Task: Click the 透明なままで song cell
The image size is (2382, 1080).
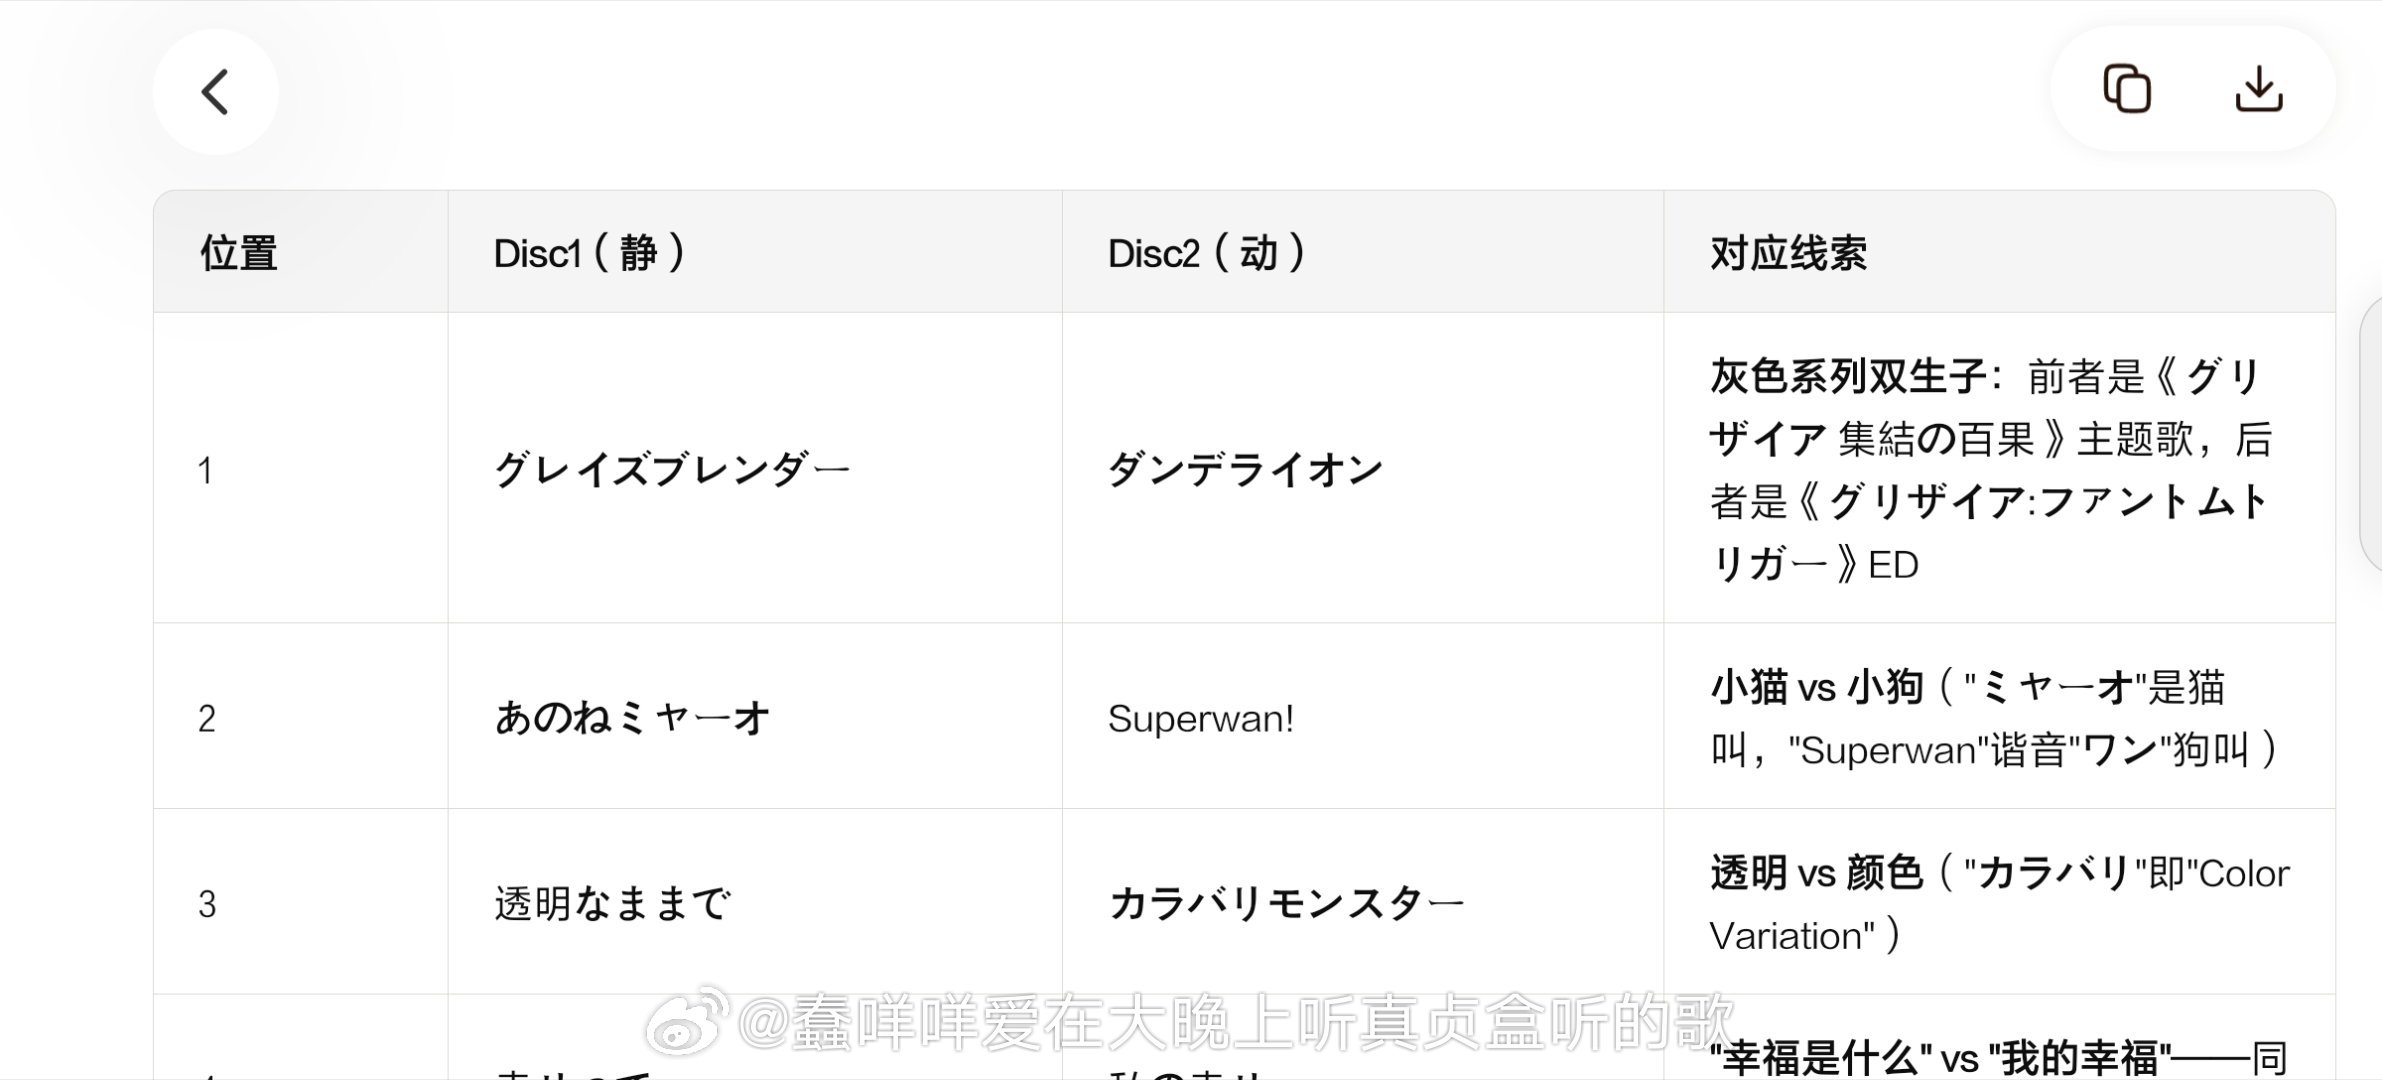Action: pyautogui.click(x=612, y=903)
